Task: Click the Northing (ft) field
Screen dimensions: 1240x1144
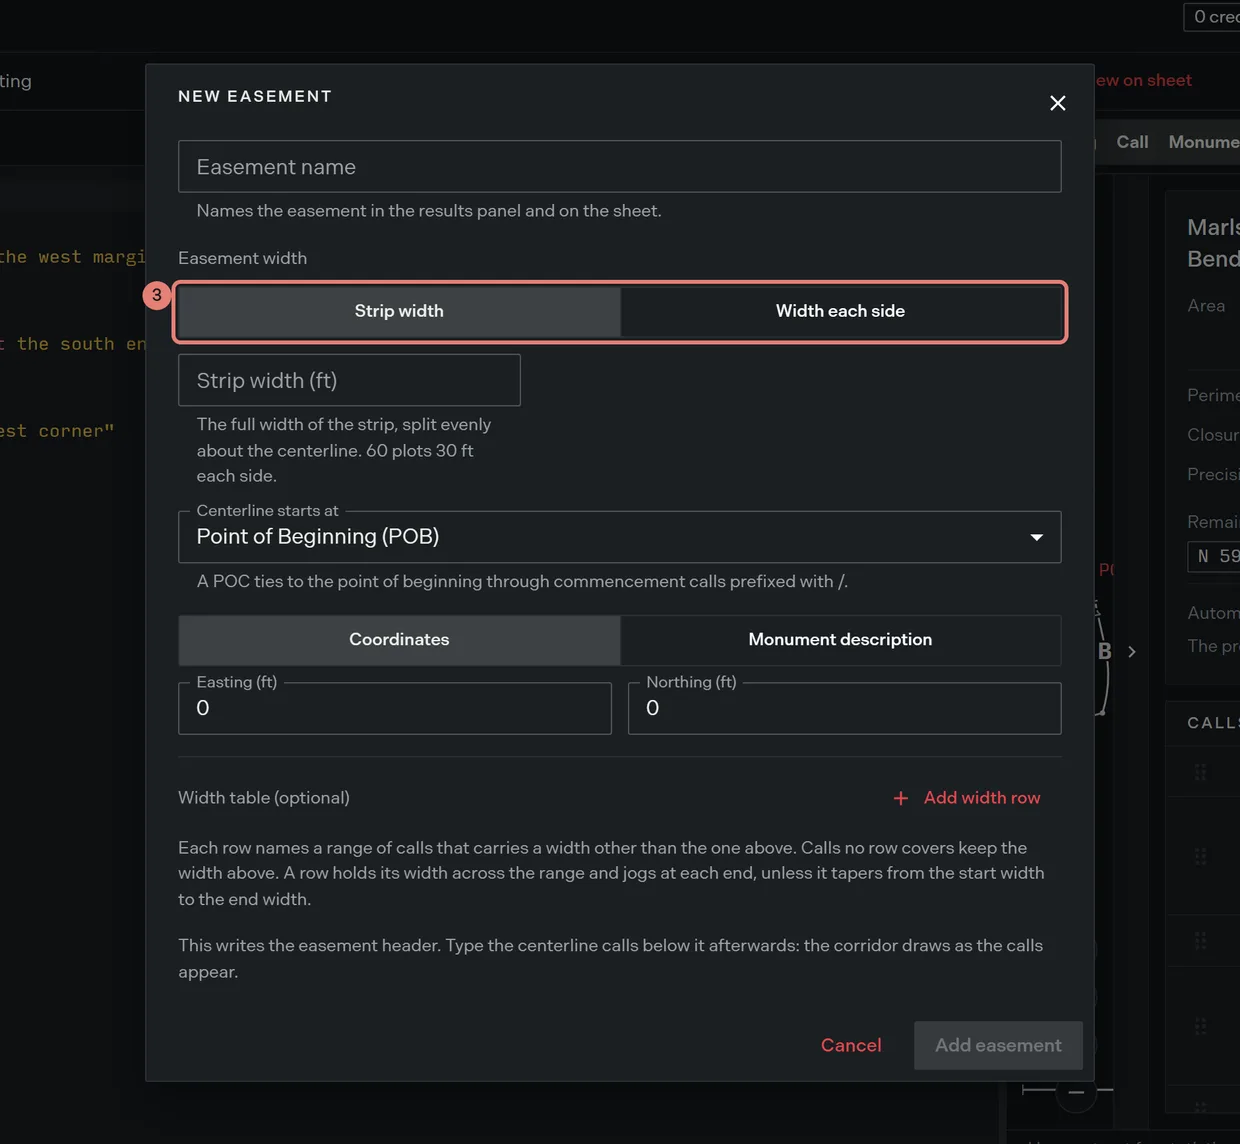Action: (x=844, y=708)
